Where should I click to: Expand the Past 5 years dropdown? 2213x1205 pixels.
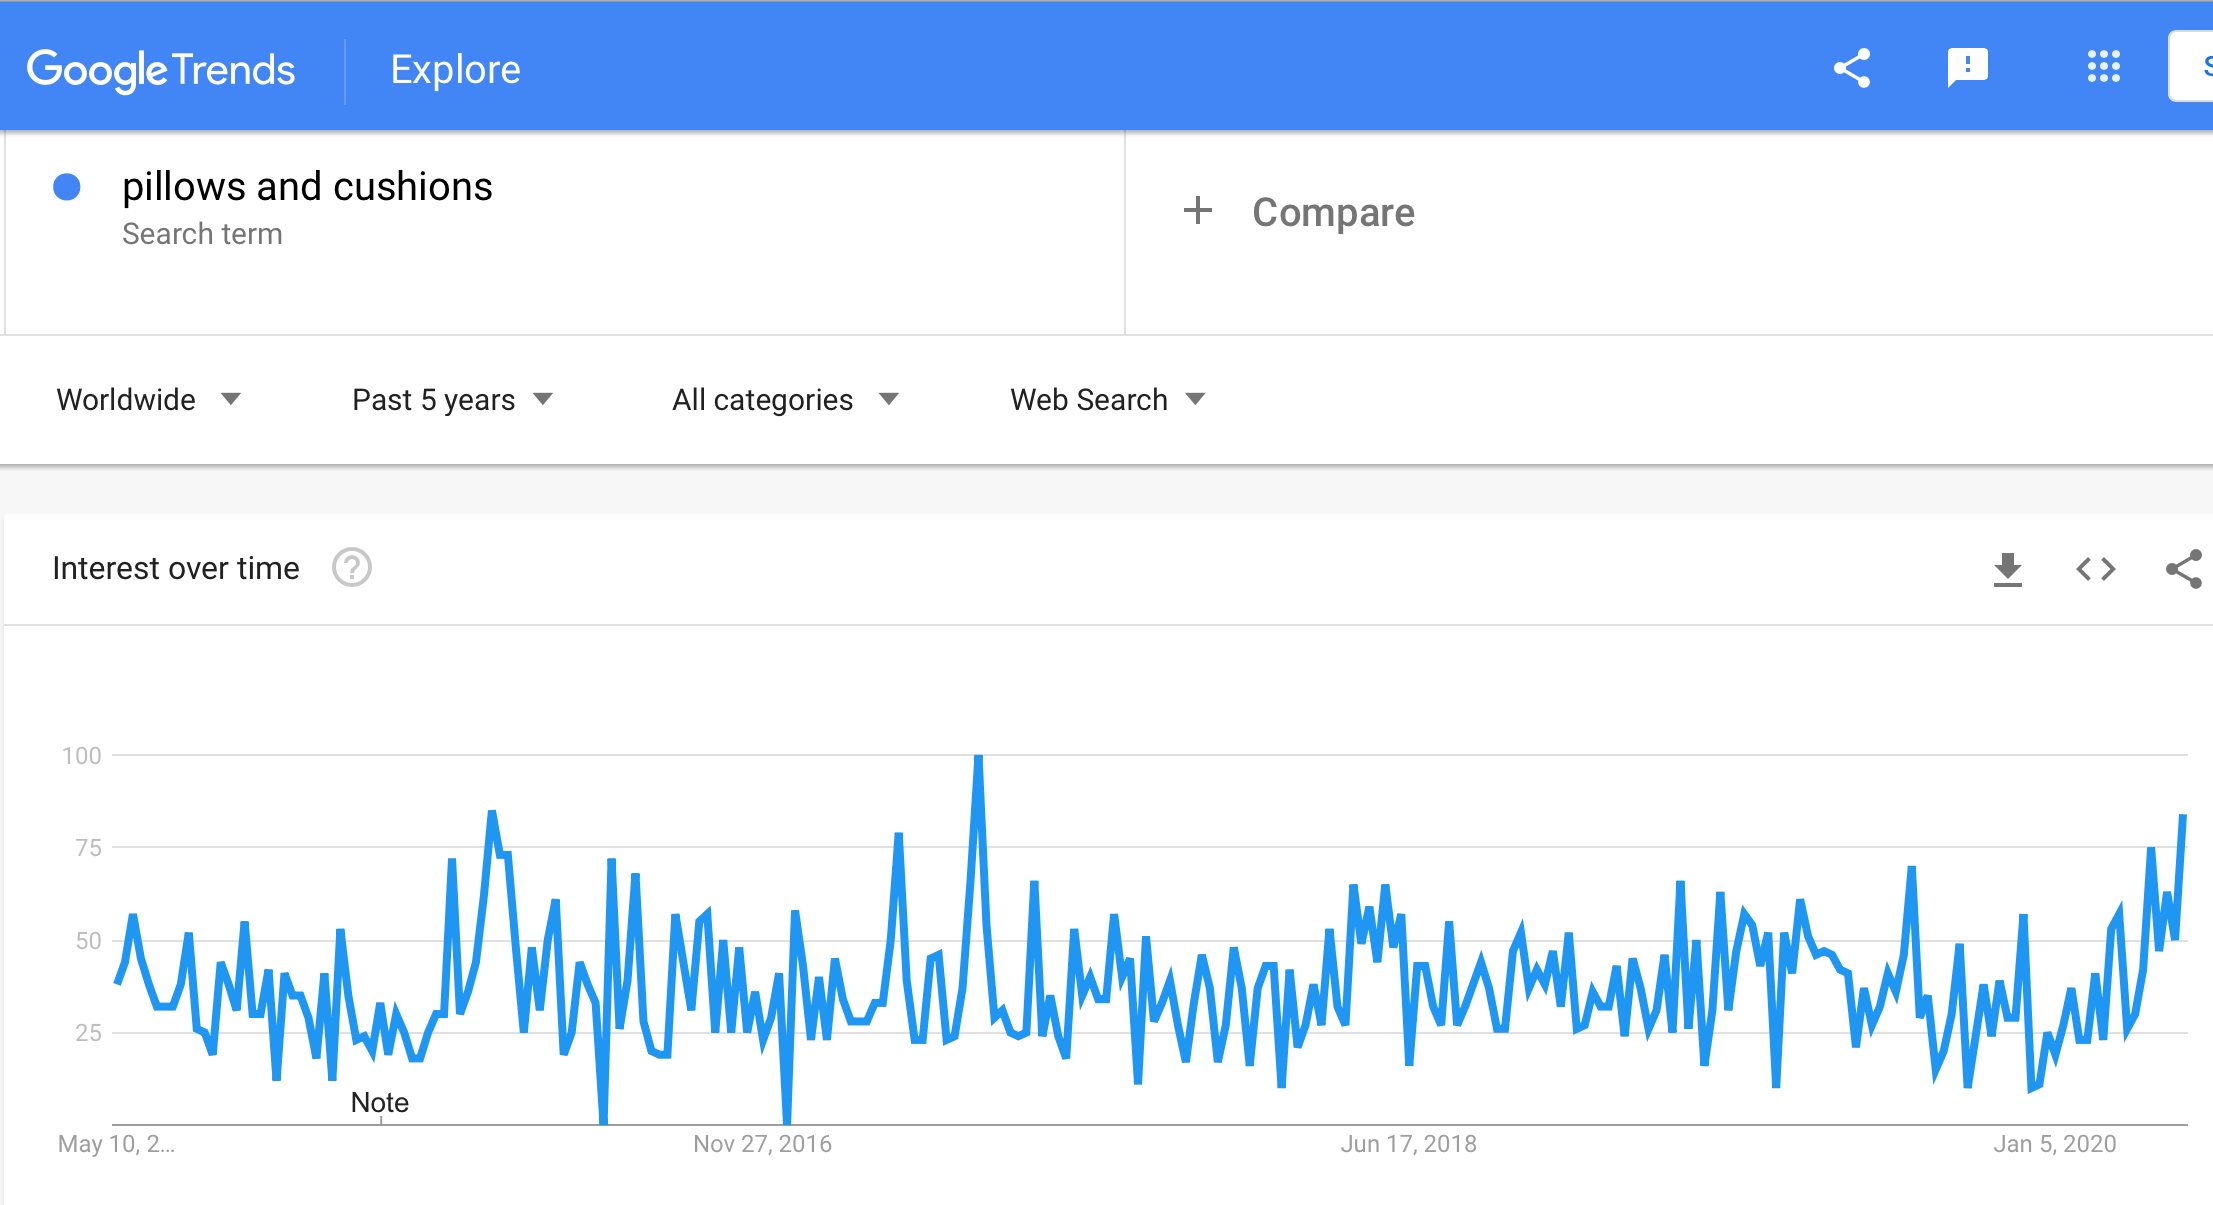[x=453, y=400]
